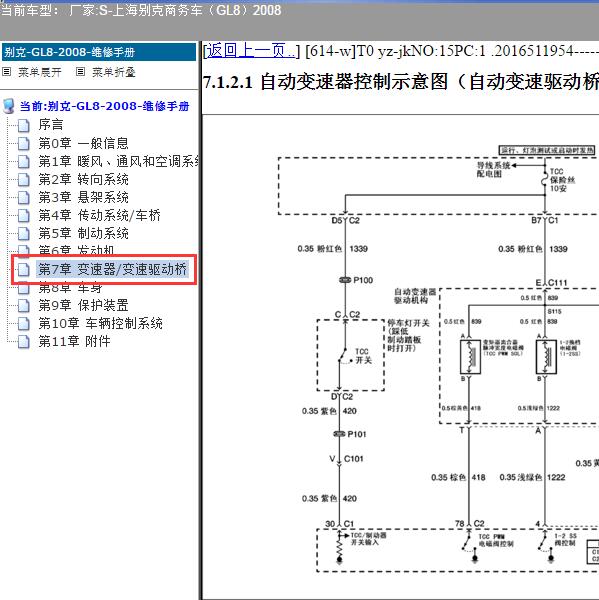Click the page icon next to 序言
Viewport: 599px width, 600px height.
pos(24,126)
